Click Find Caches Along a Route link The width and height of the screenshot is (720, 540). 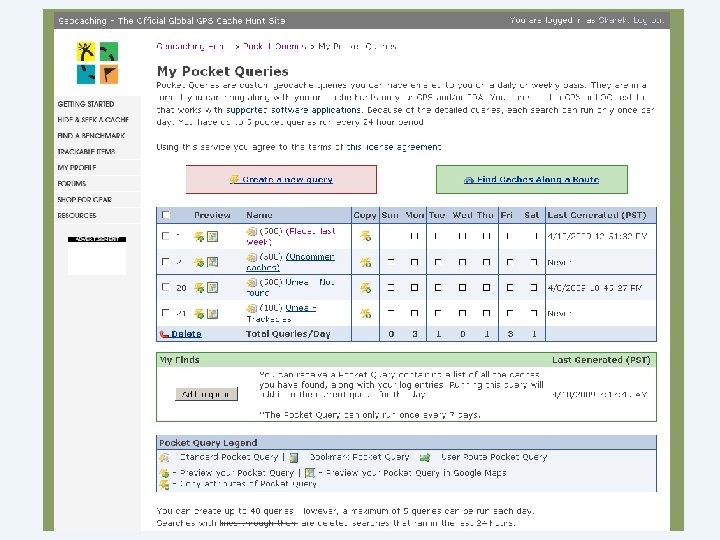click(x=538, y=180)
